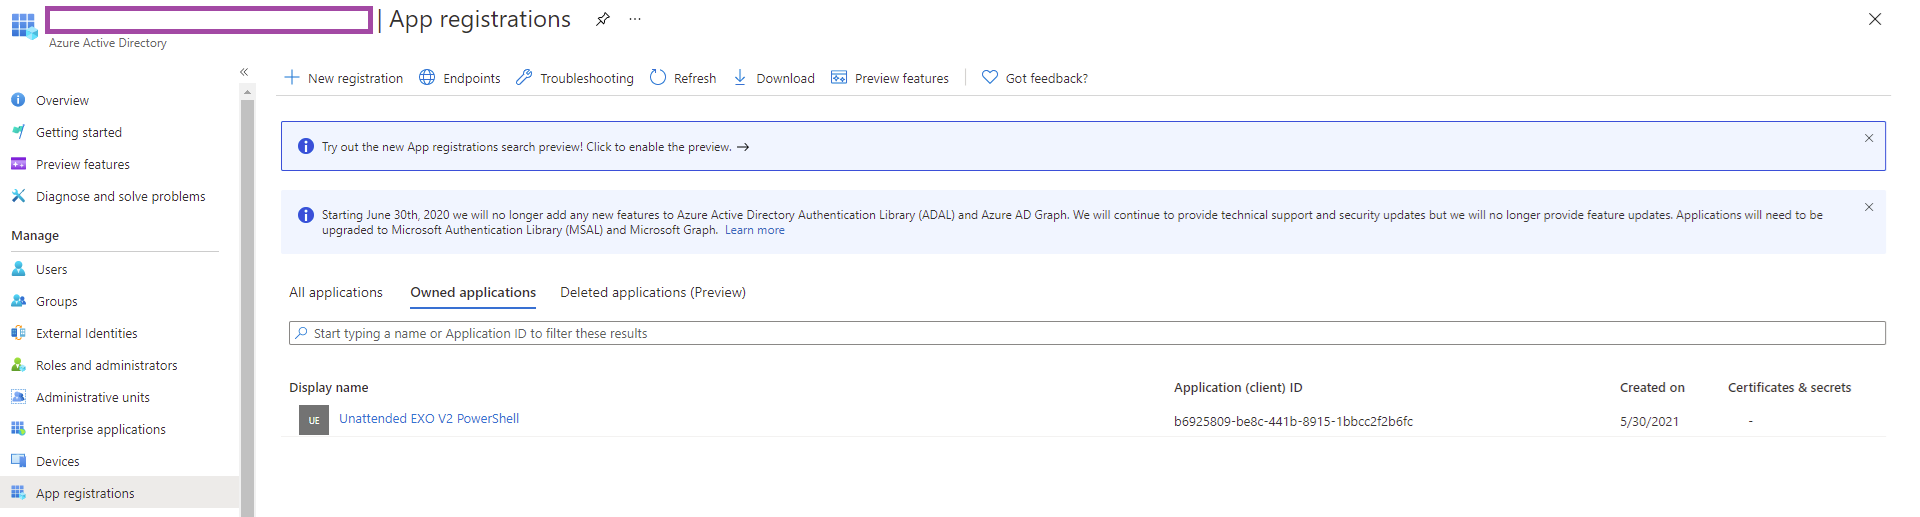Open Enterprise applications menu item
This screenshot has height=517, width=1920.
pos(101,429)
